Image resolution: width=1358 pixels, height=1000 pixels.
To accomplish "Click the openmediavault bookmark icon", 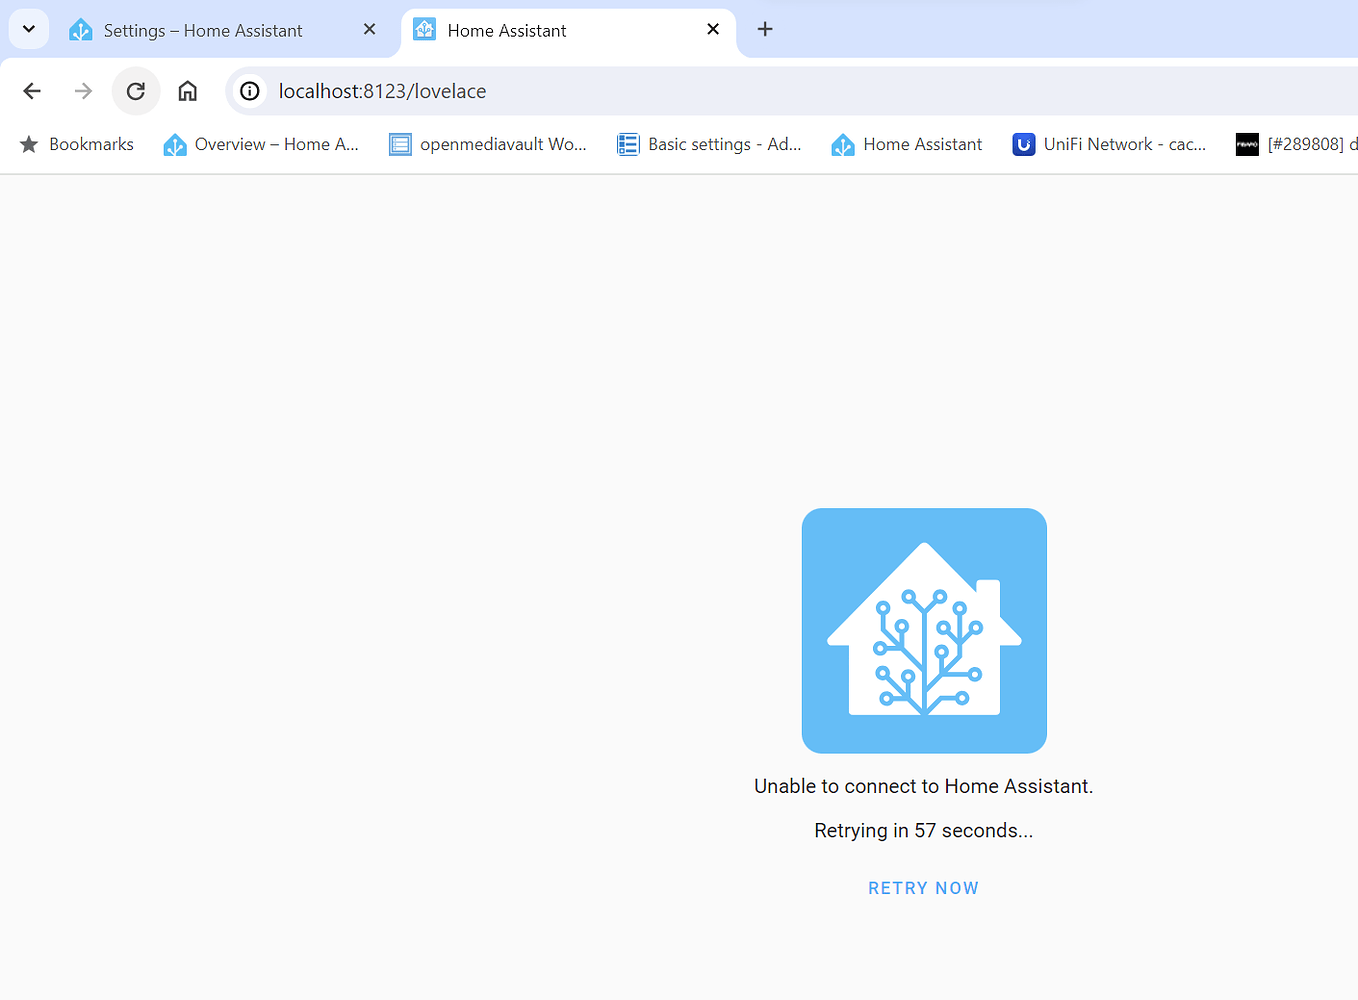I will [400, 144].
